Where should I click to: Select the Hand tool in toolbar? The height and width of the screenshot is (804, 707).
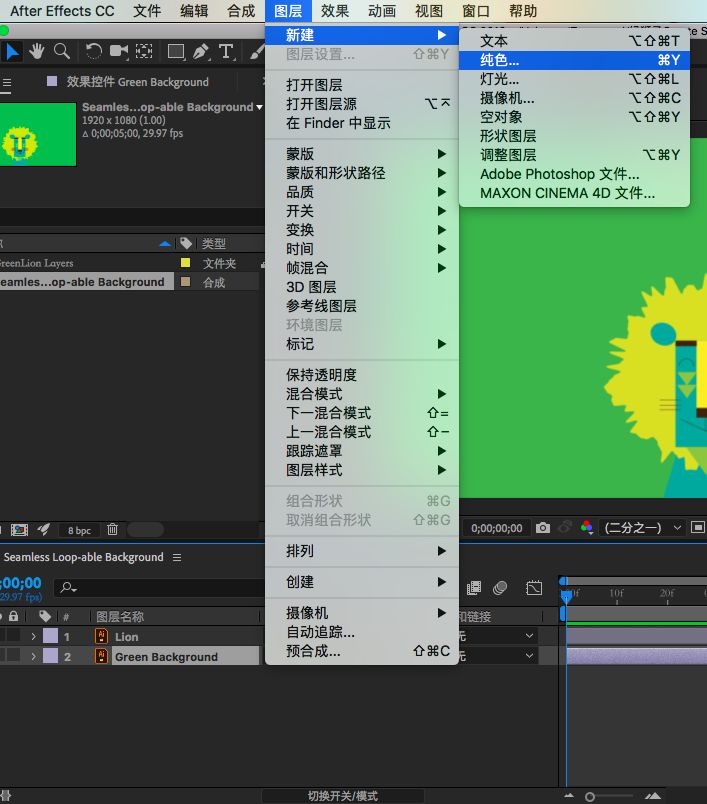tap(37, 51)
